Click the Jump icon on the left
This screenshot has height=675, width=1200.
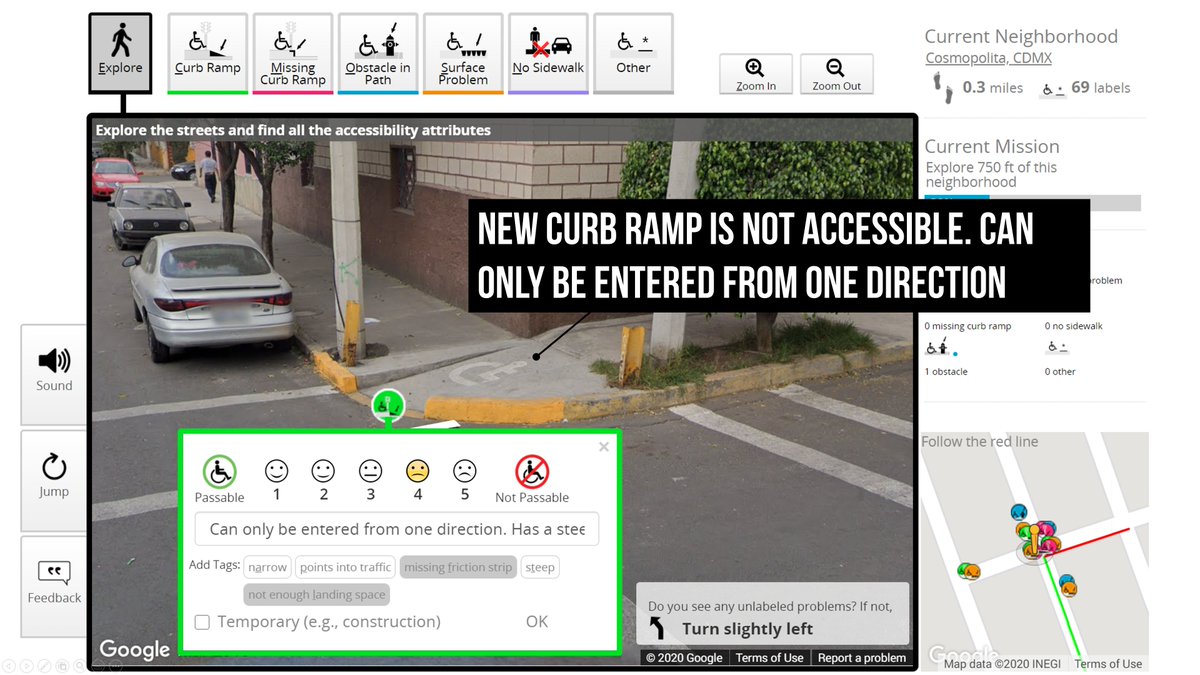point(53,480)
